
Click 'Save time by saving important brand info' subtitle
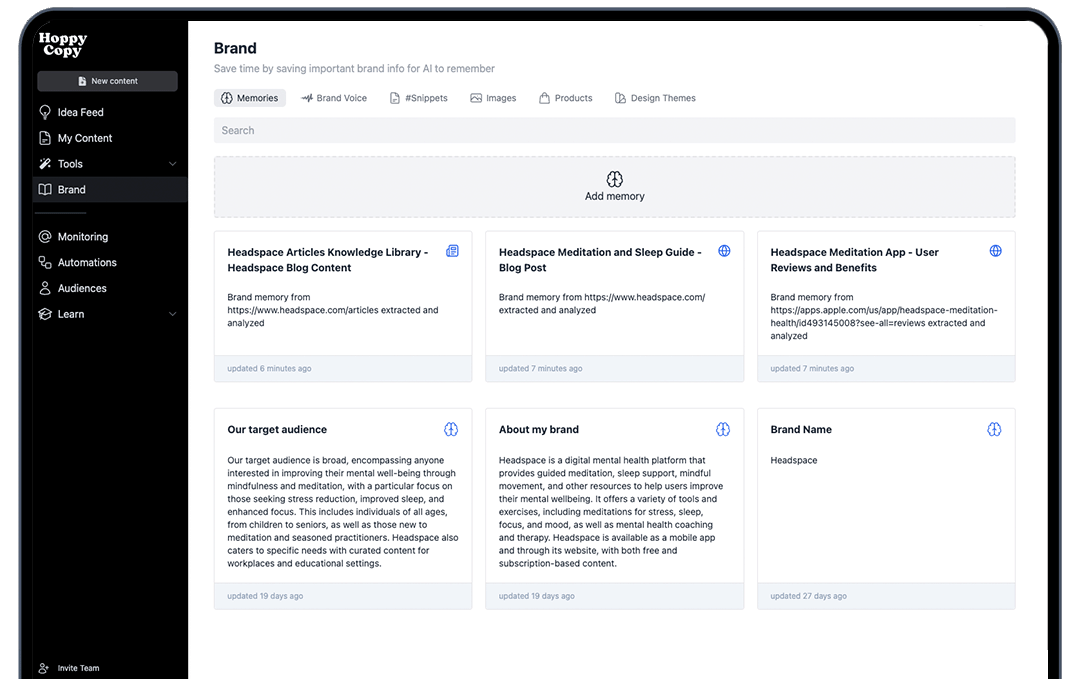coord(354,69)
